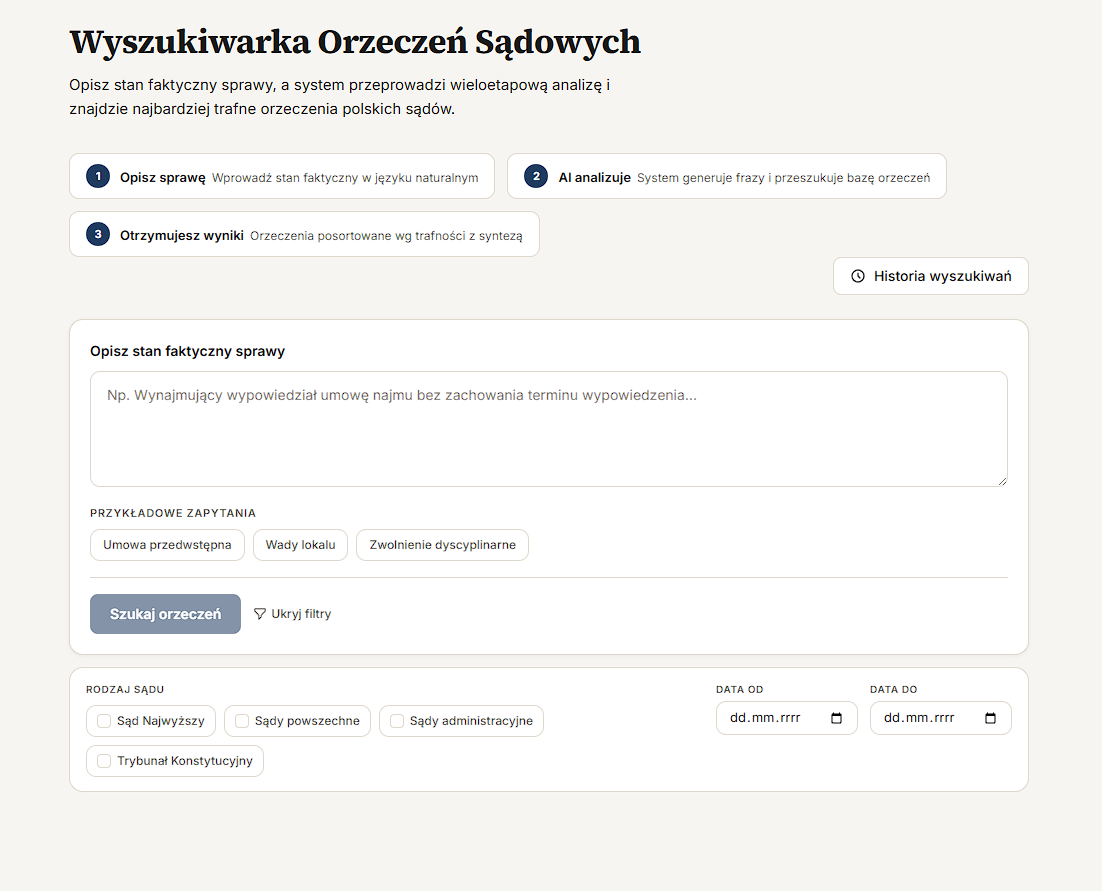The width and height of the screenshot is (1102, 891).
Task: Check the Sądy administracyjne filter
Action: [x=396, y=720]
